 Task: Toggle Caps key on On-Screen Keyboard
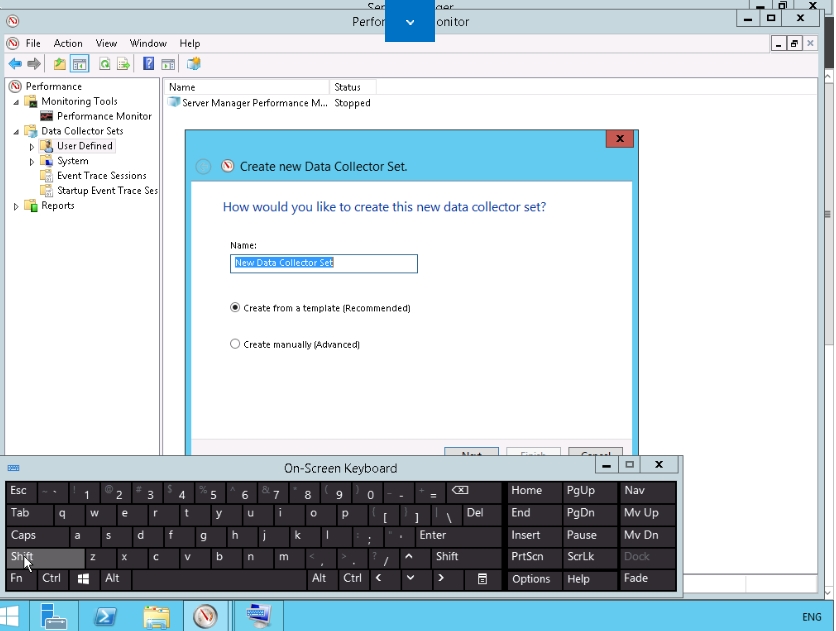[37, 536]
